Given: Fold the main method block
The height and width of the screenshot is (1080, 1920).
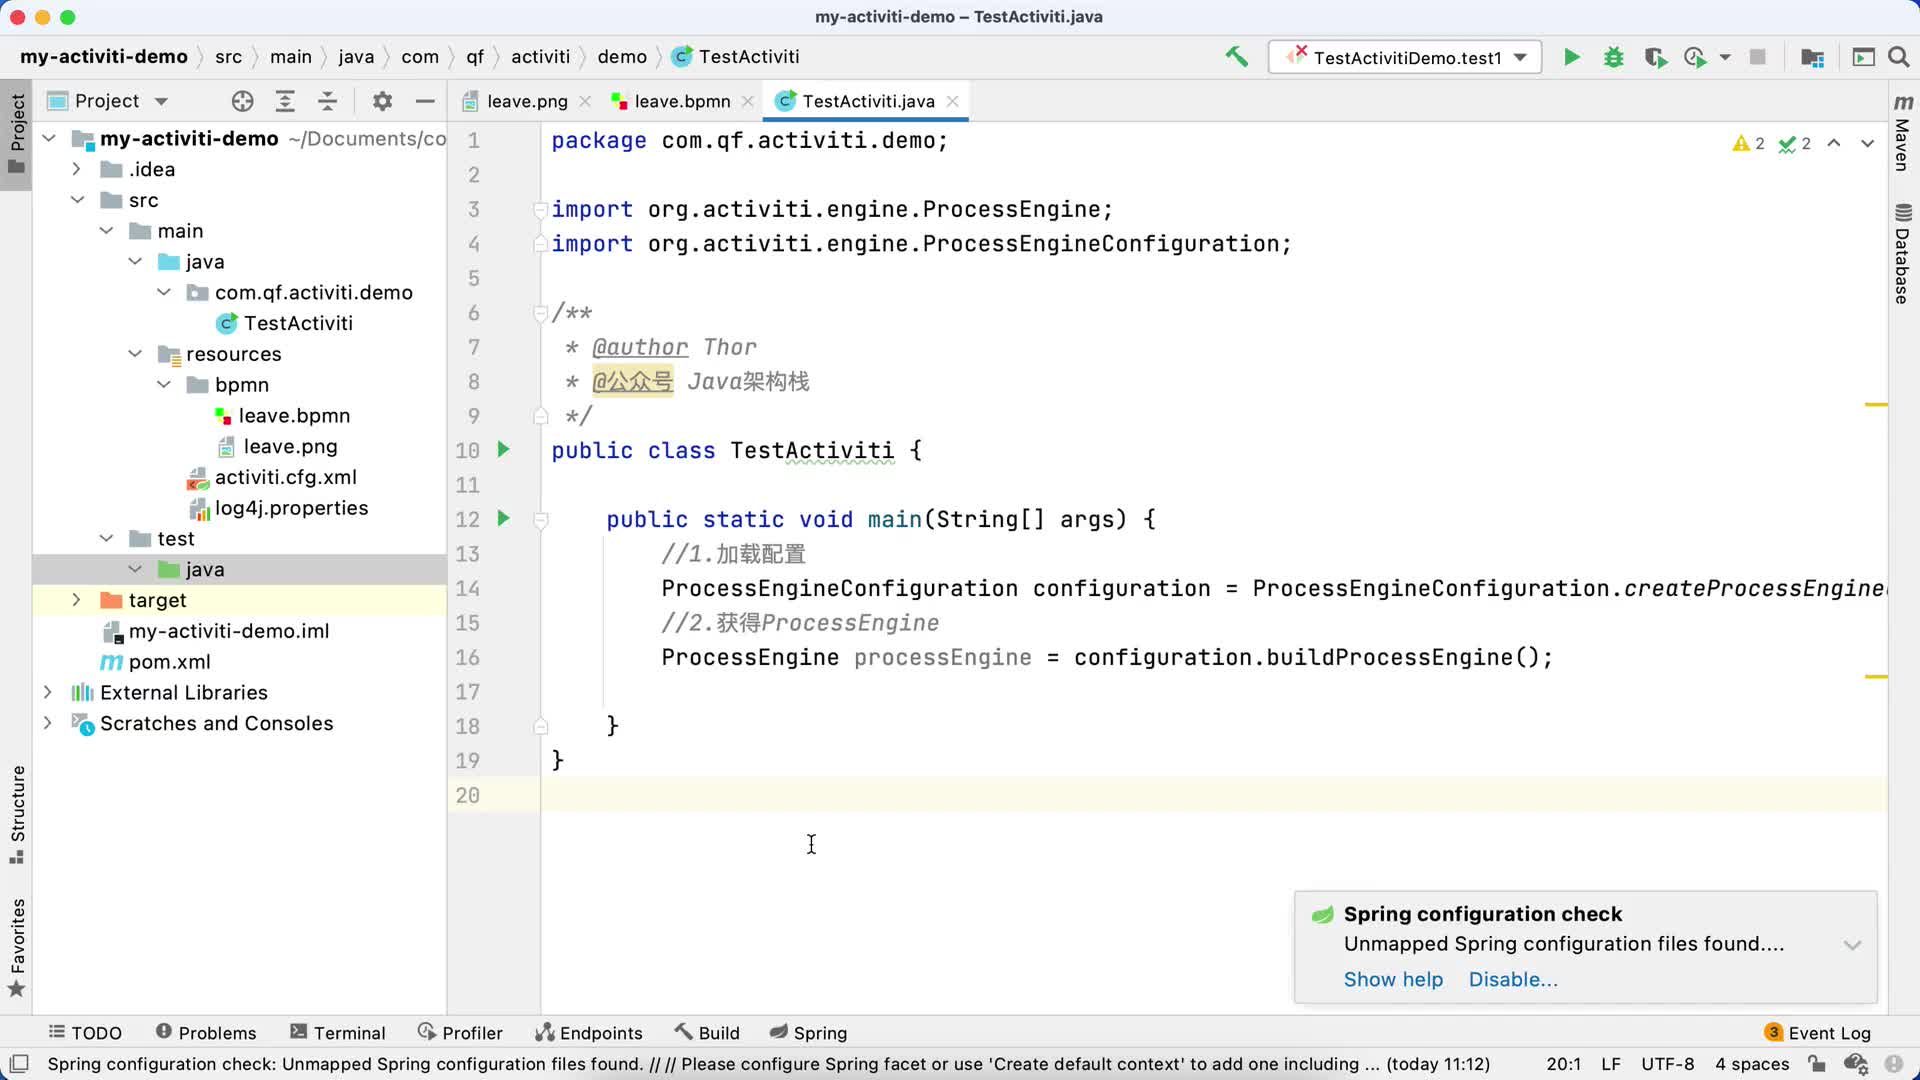Looking at the screenshot, I should click(541, 519).
